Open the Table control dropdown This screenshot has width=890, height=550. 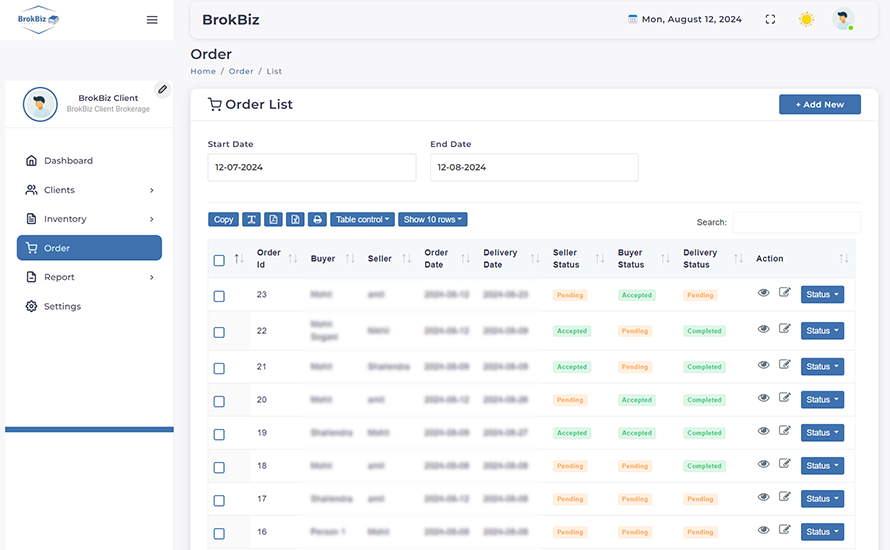point(362,220)
